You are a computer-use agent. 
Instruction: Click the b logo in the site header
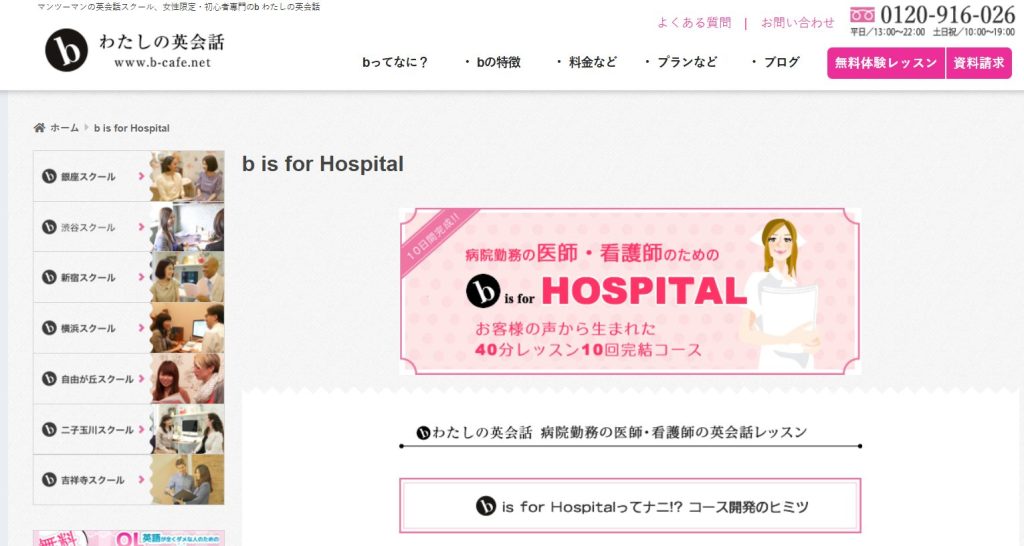tap(67, 50)
